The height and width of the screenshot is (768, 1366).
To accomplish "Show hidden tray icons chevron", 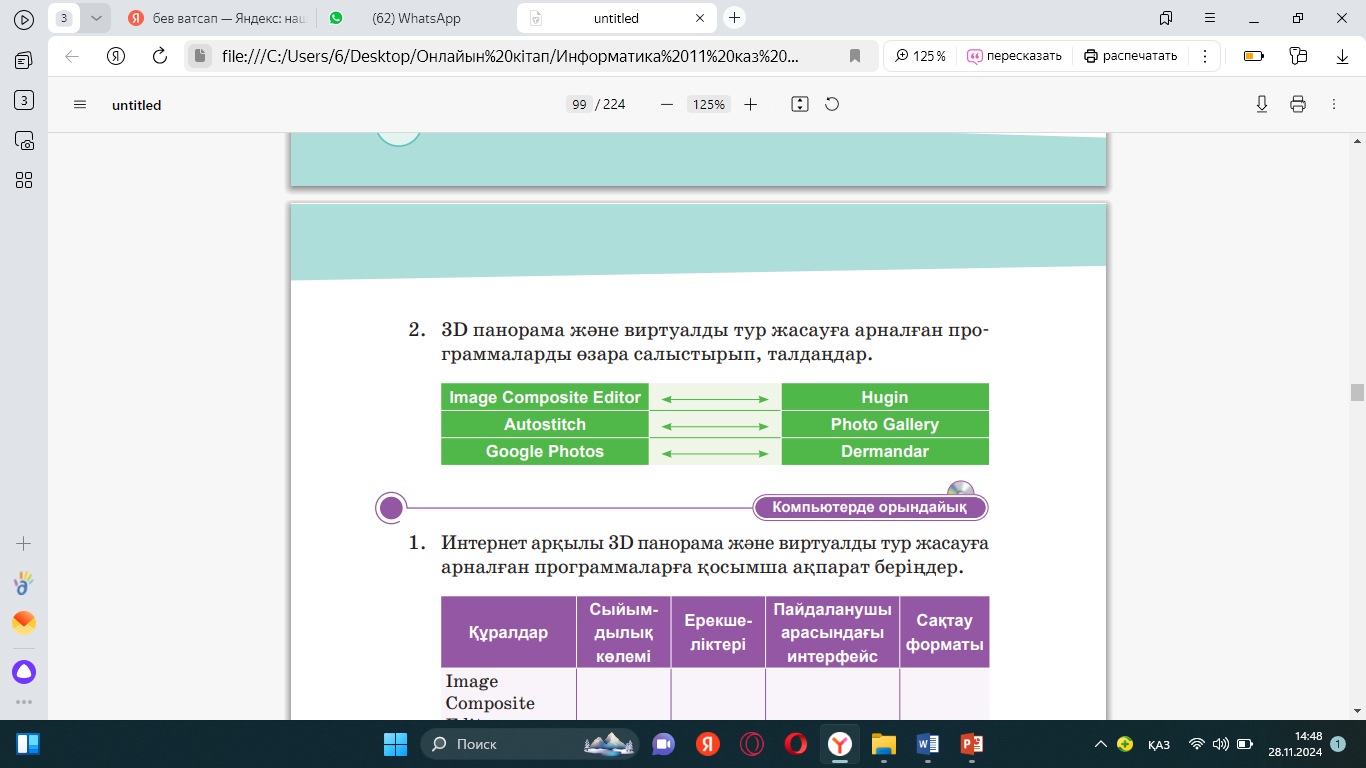I will click(x=1101, y=744).
